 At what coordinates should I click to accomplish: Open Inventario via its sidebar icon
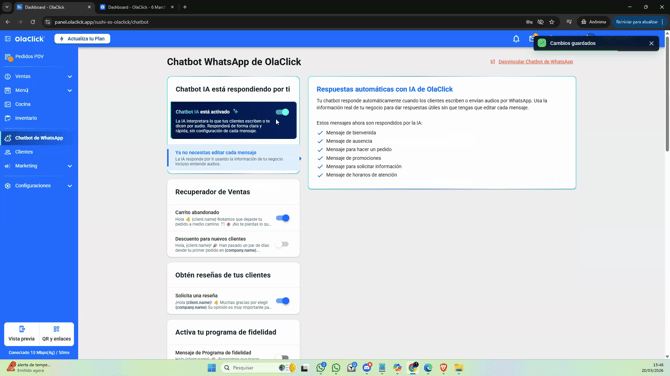(8, 118)
